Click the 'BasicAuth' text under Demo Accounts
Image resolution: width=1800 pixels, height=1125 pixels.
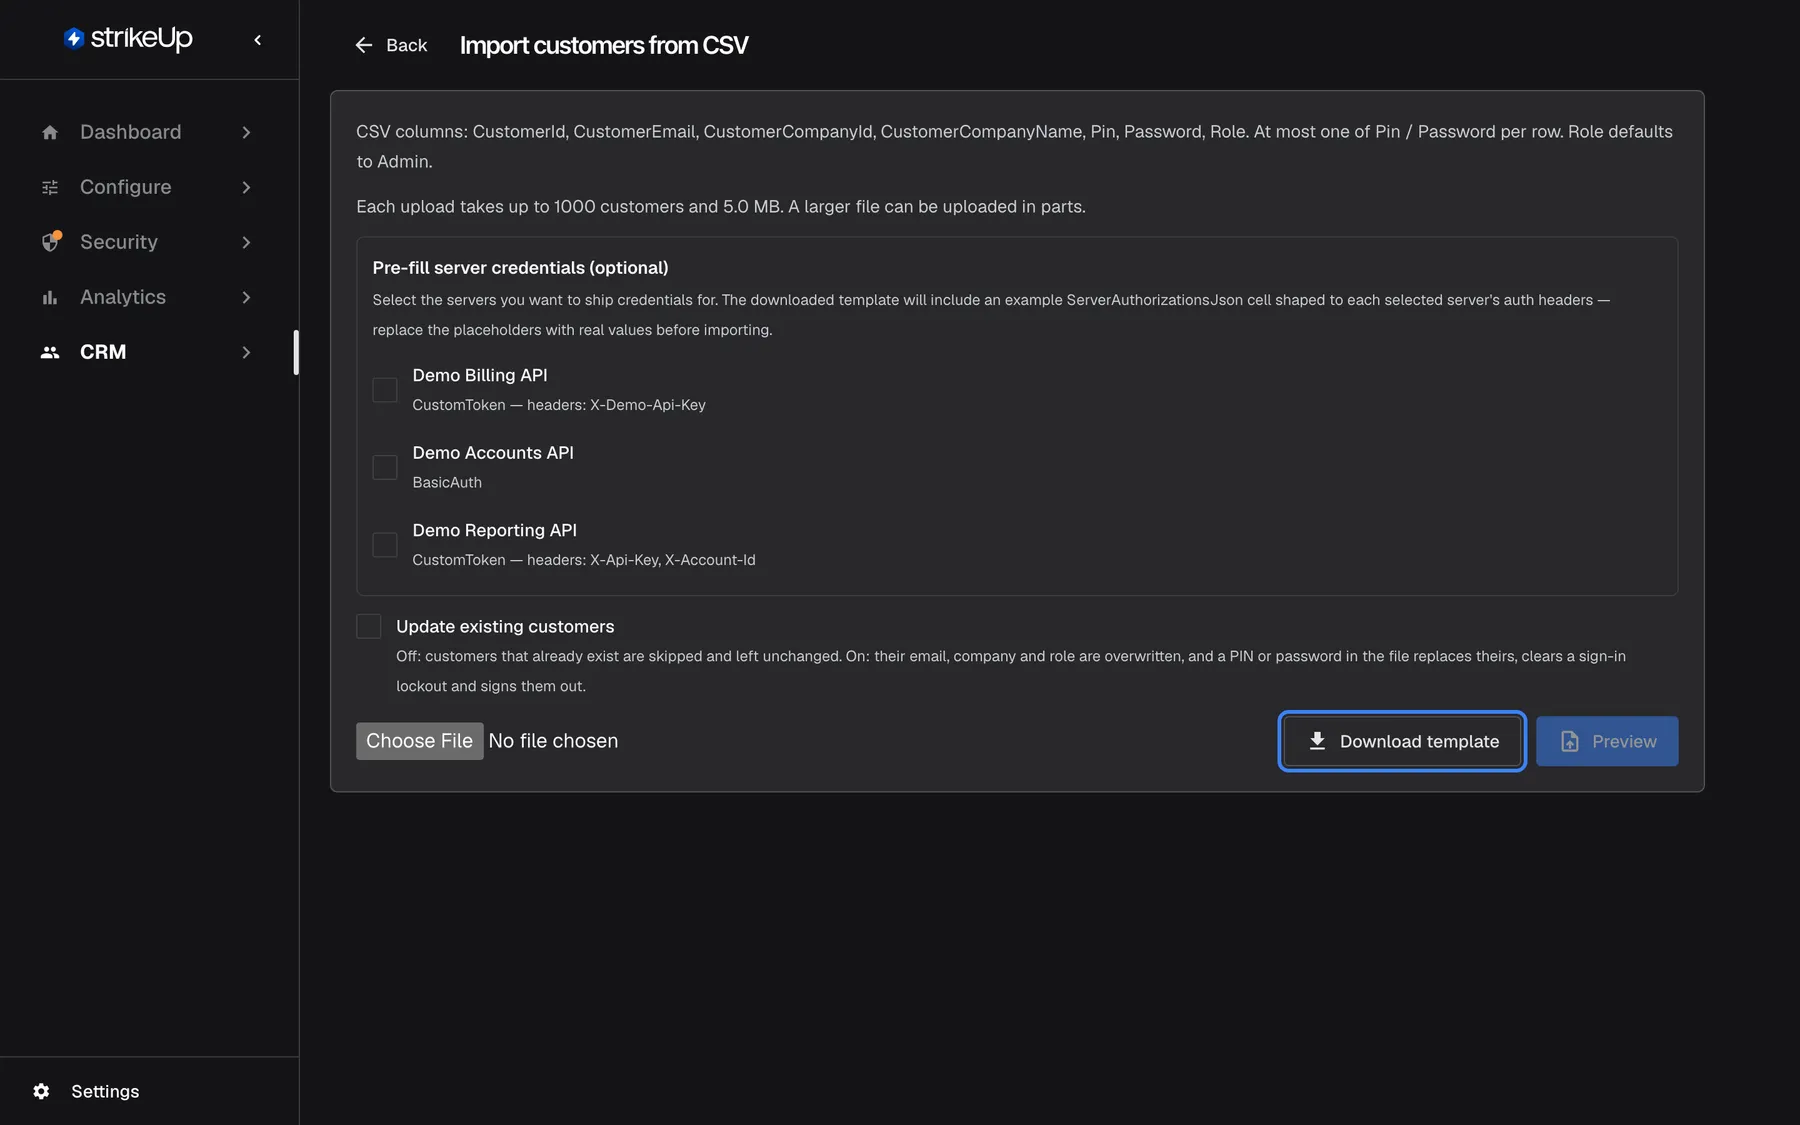click(447, 482)
